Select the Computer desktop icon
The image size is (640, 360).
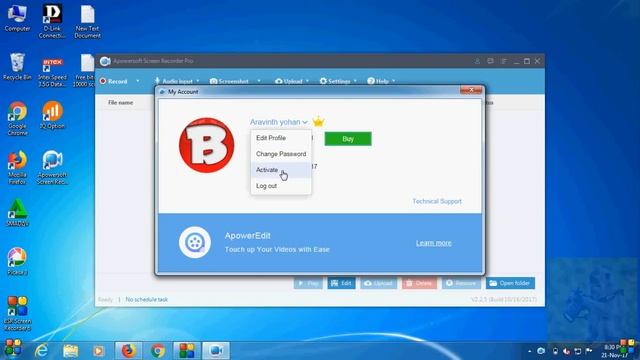click(x=17, y=18)
